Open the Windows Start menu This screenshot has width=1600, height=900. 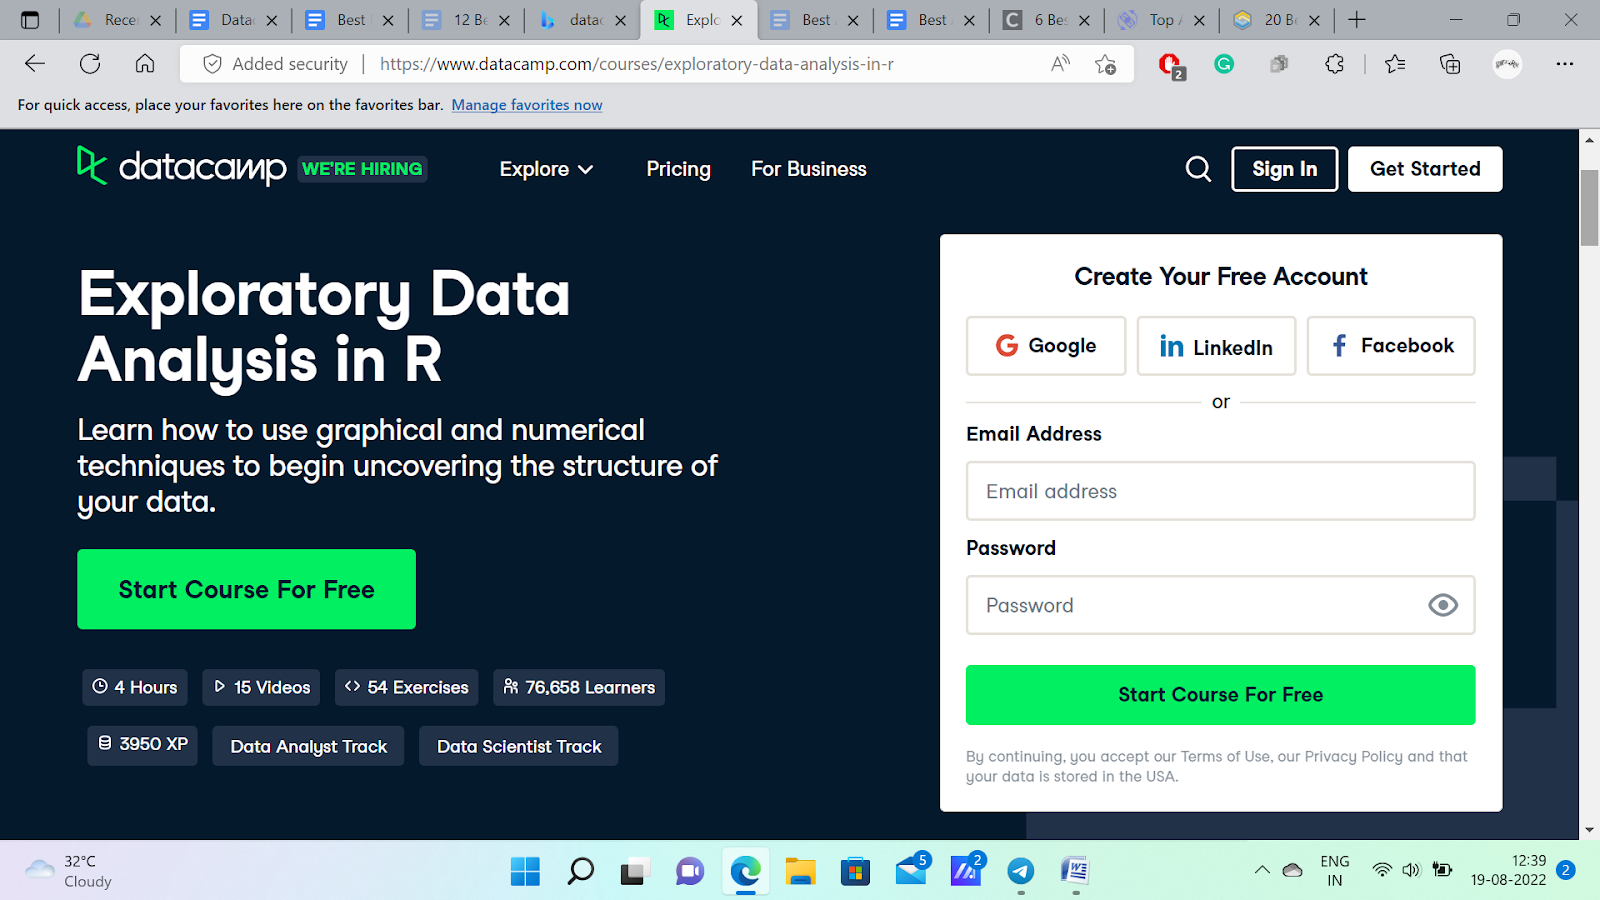coord(525,871)
